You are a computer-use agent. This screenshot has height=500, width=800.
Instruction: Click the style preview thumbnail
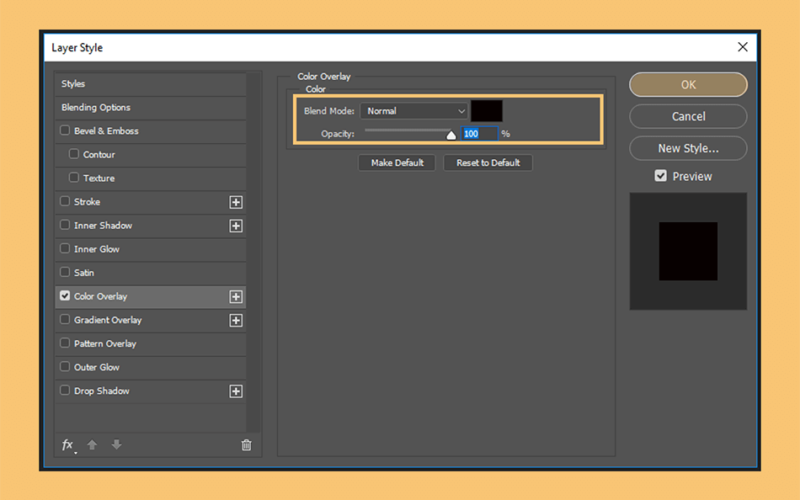[x=688, y=251]
